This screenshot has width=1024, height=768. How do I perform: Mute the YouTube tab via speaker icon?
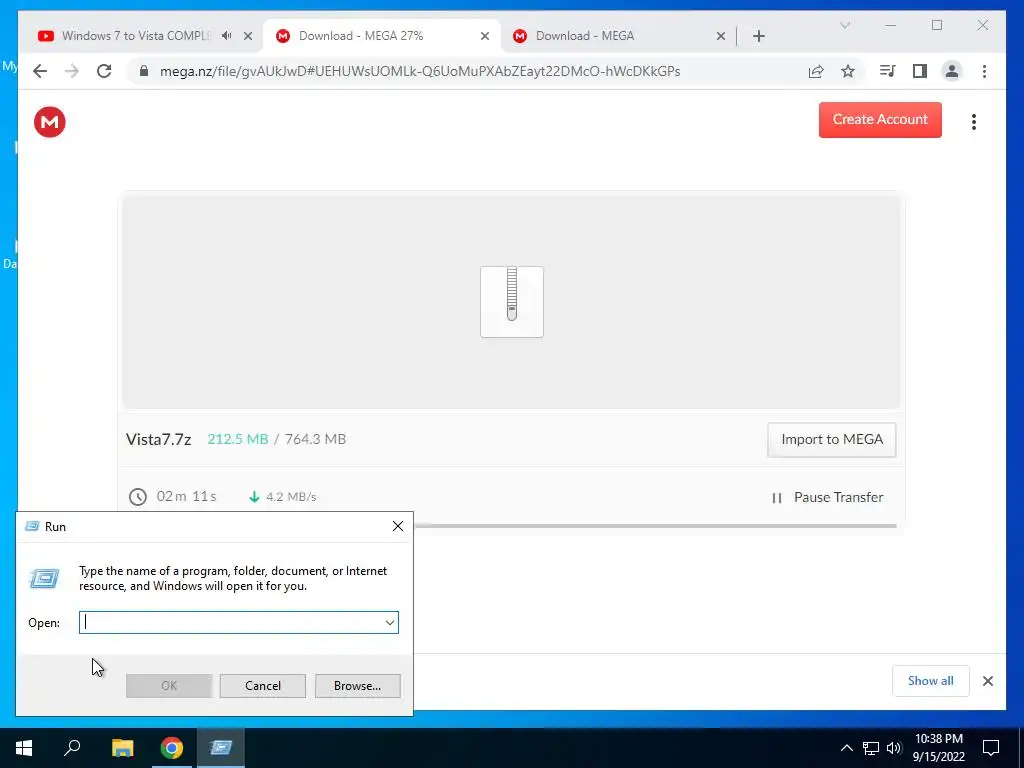click(227, 36)
